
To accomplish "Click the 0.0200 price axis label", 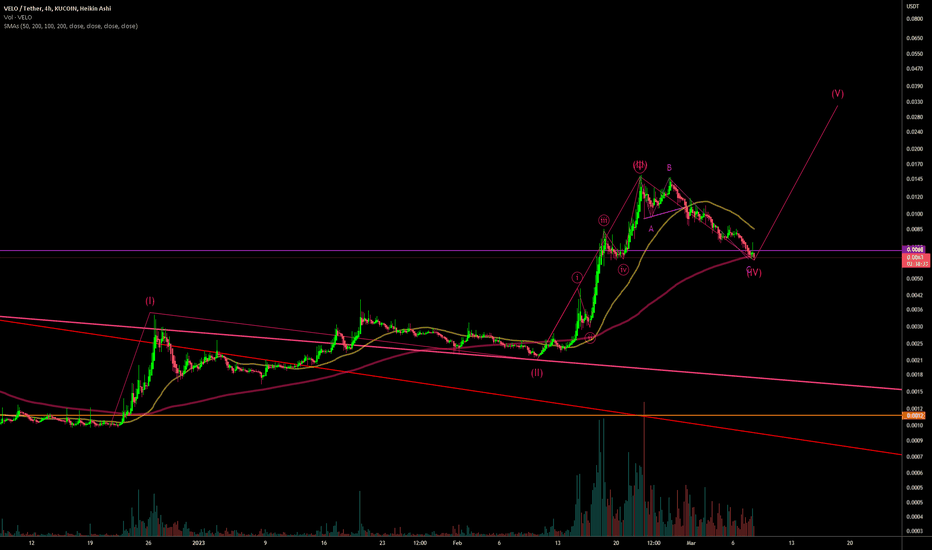I will pyautogui.click(x=914, y=149).
